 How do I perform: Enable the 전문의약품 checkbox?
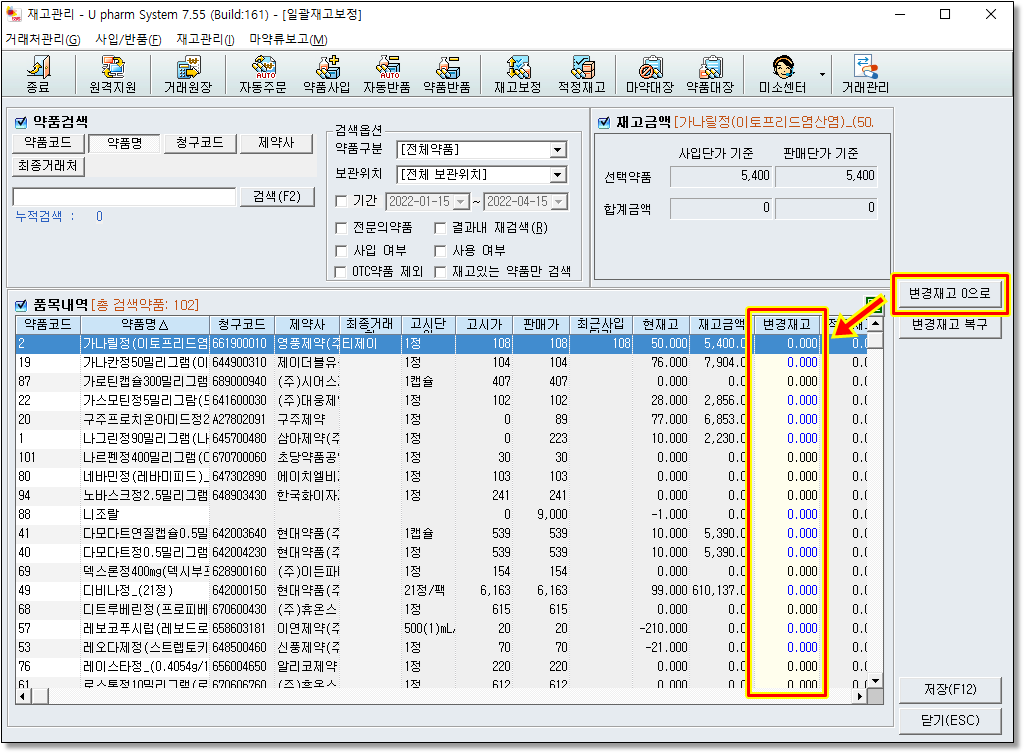coord(342,227)
